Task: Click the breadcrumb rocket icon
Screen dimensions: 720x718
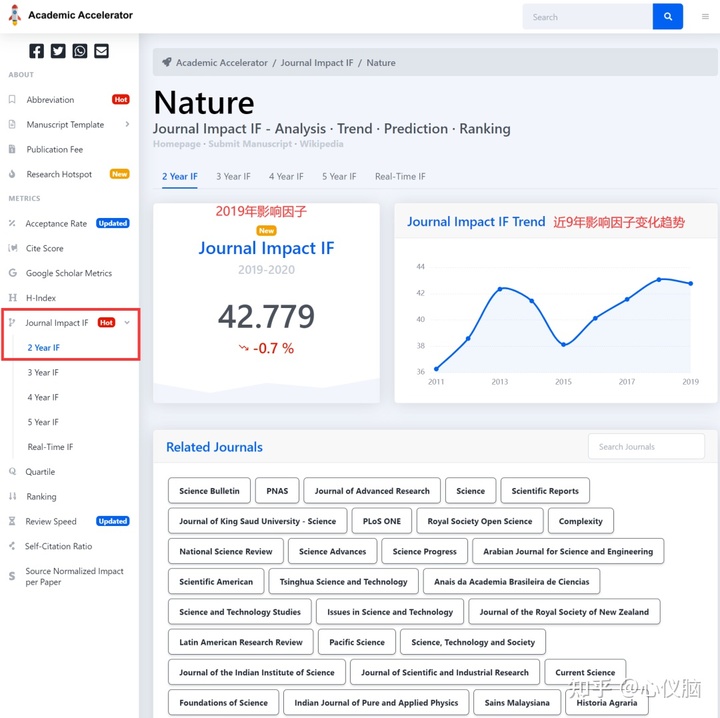Action: (167, 62)
